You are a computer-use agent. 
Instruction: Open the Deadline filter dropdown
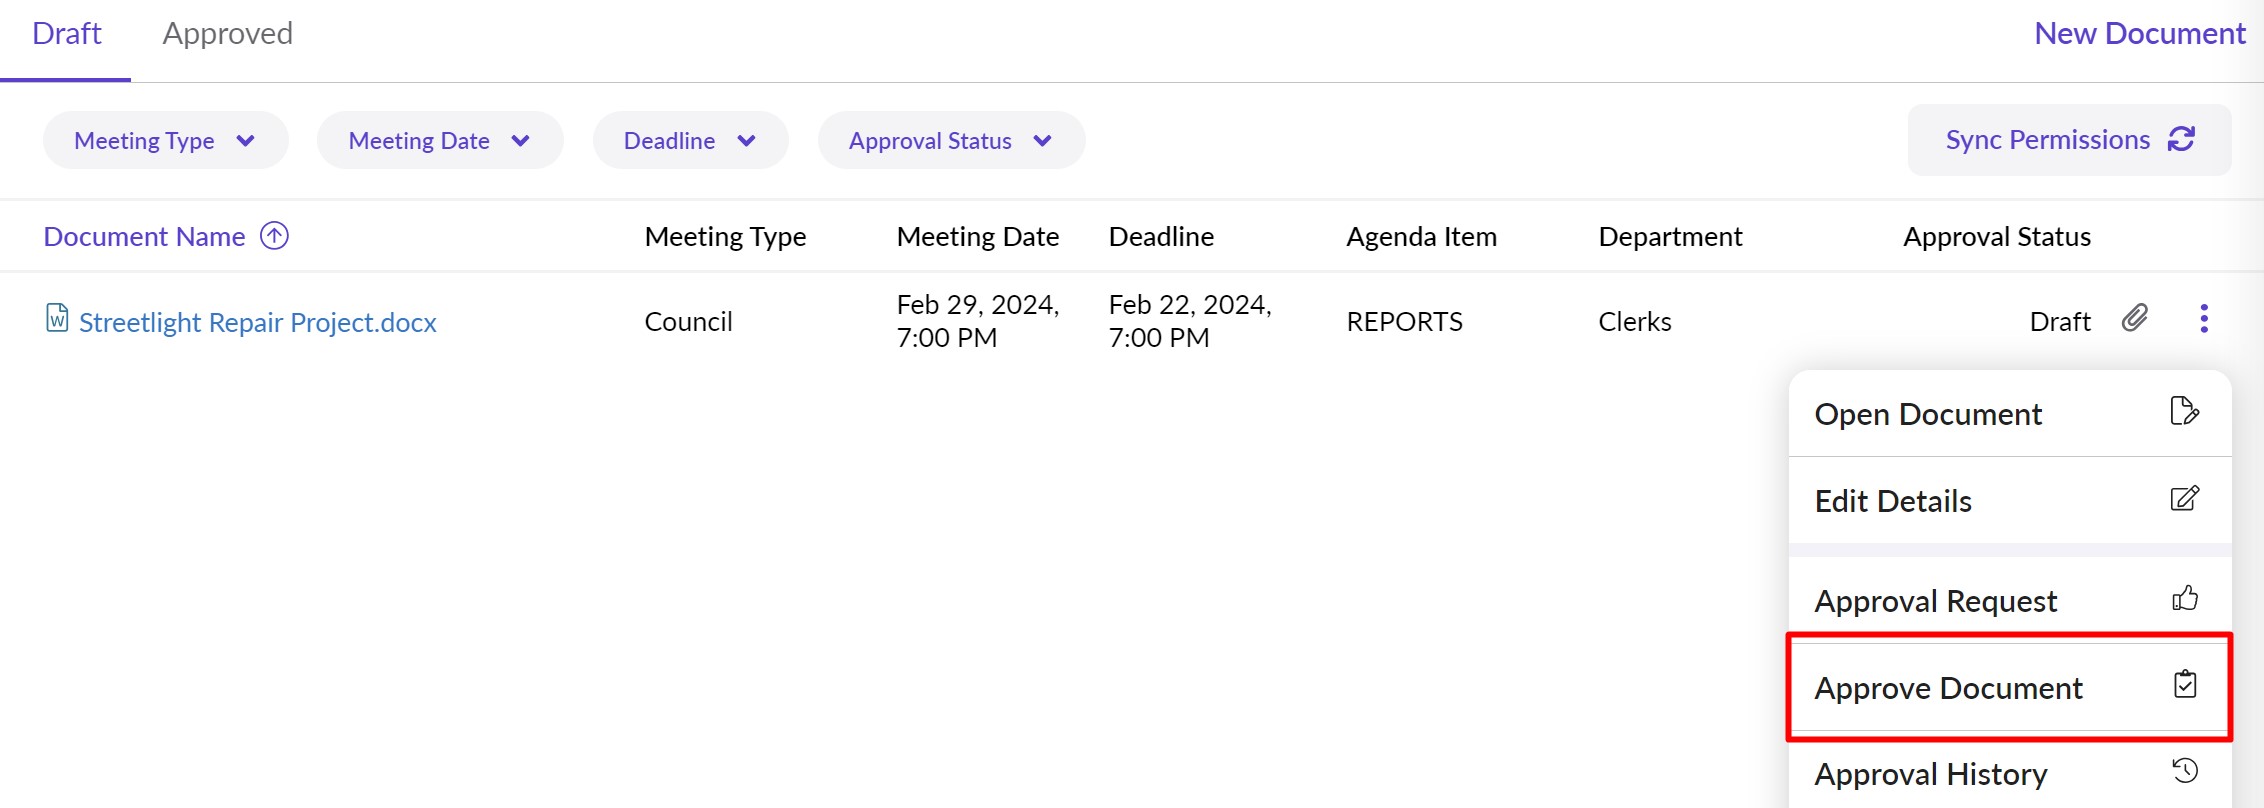click(689, 141)
